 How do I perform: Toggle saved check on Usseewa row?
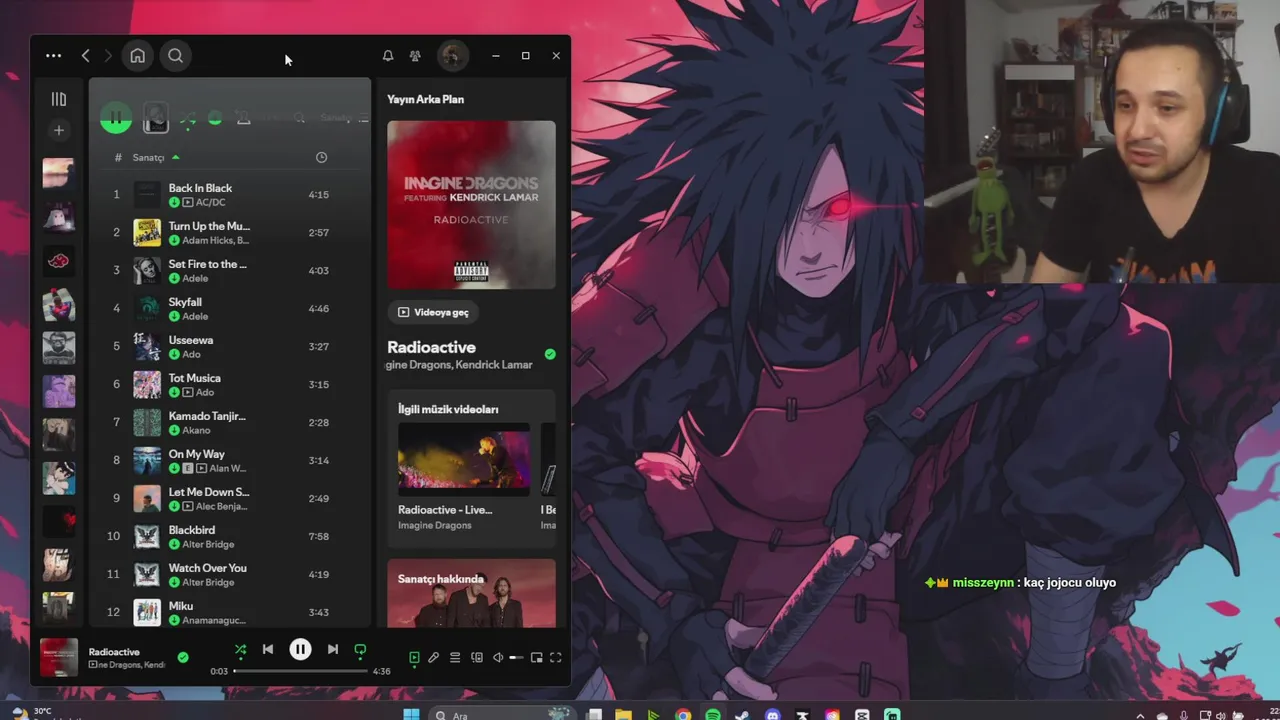(x=174, y=354)
